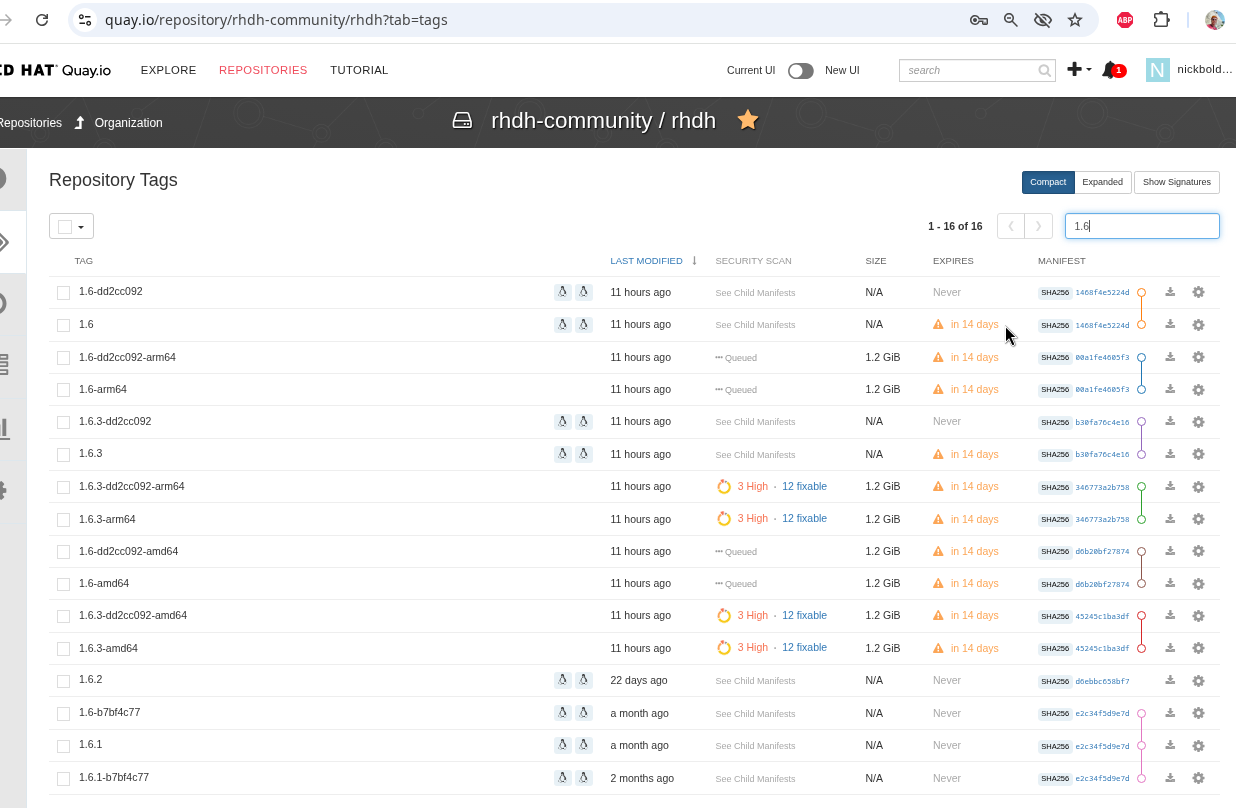Viewport: 1236px width, 808px height.
Task: Open manifest SHA d6ebbc658bf7 for 1.6.2
Action: (1102, 681)
